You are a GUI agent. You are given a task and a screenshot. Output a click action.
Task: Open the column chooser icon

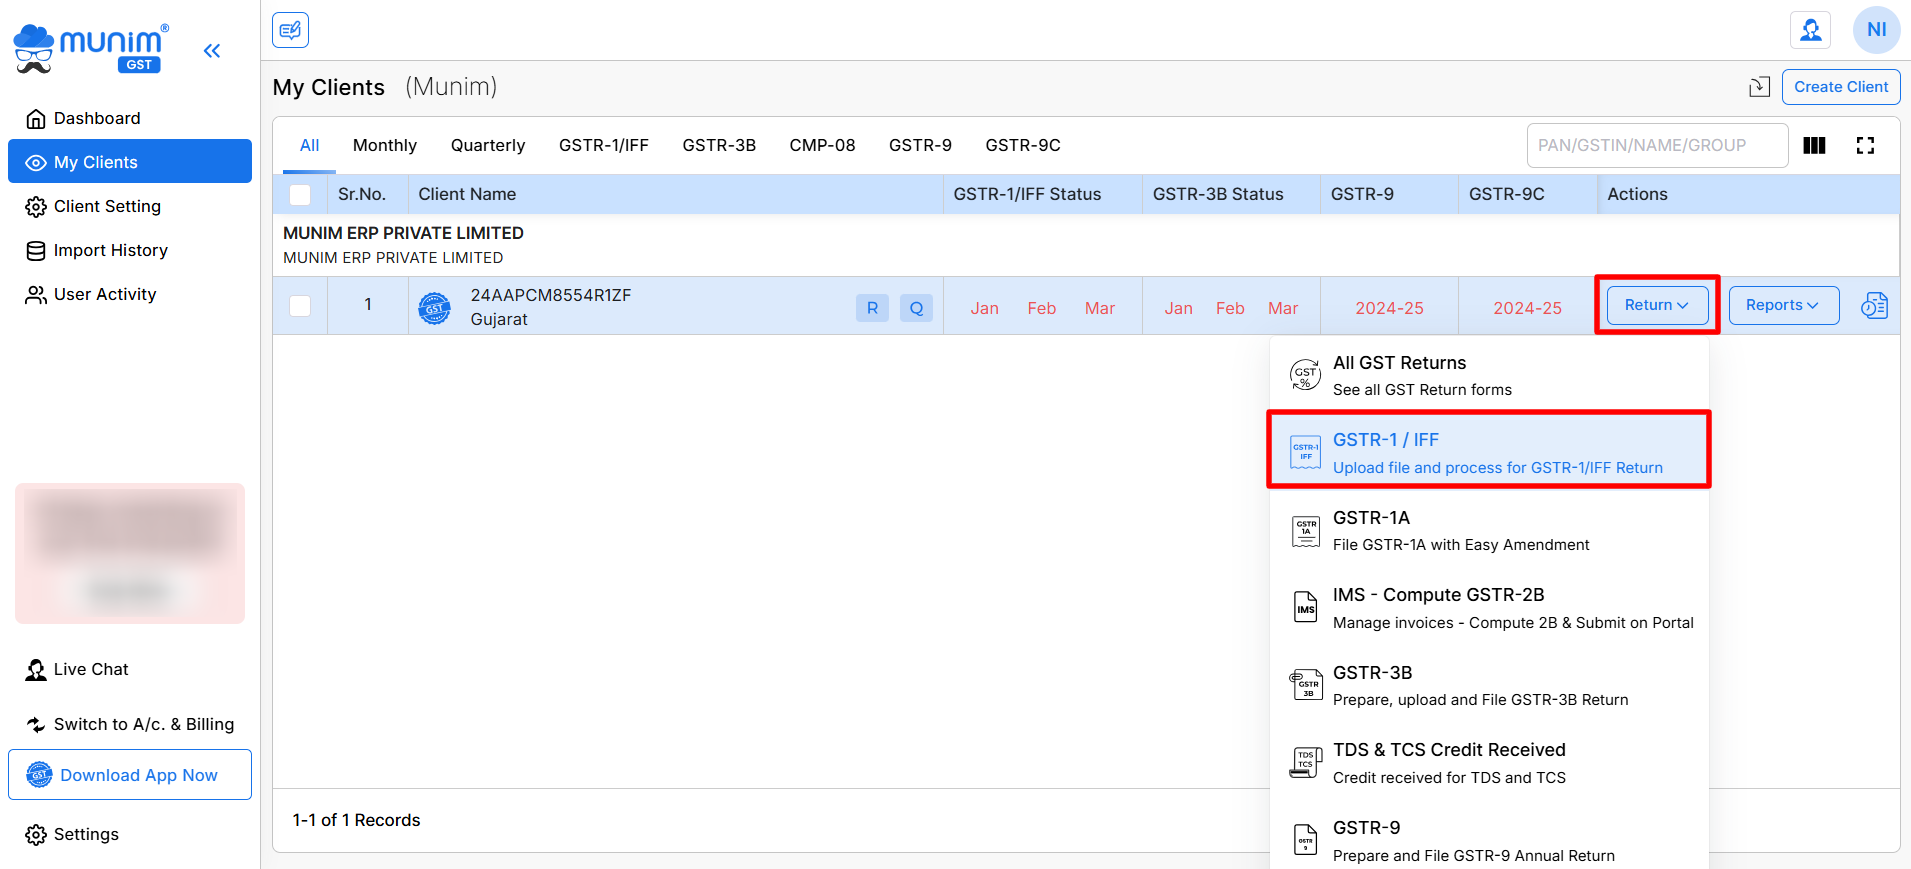click(1814, 146)
